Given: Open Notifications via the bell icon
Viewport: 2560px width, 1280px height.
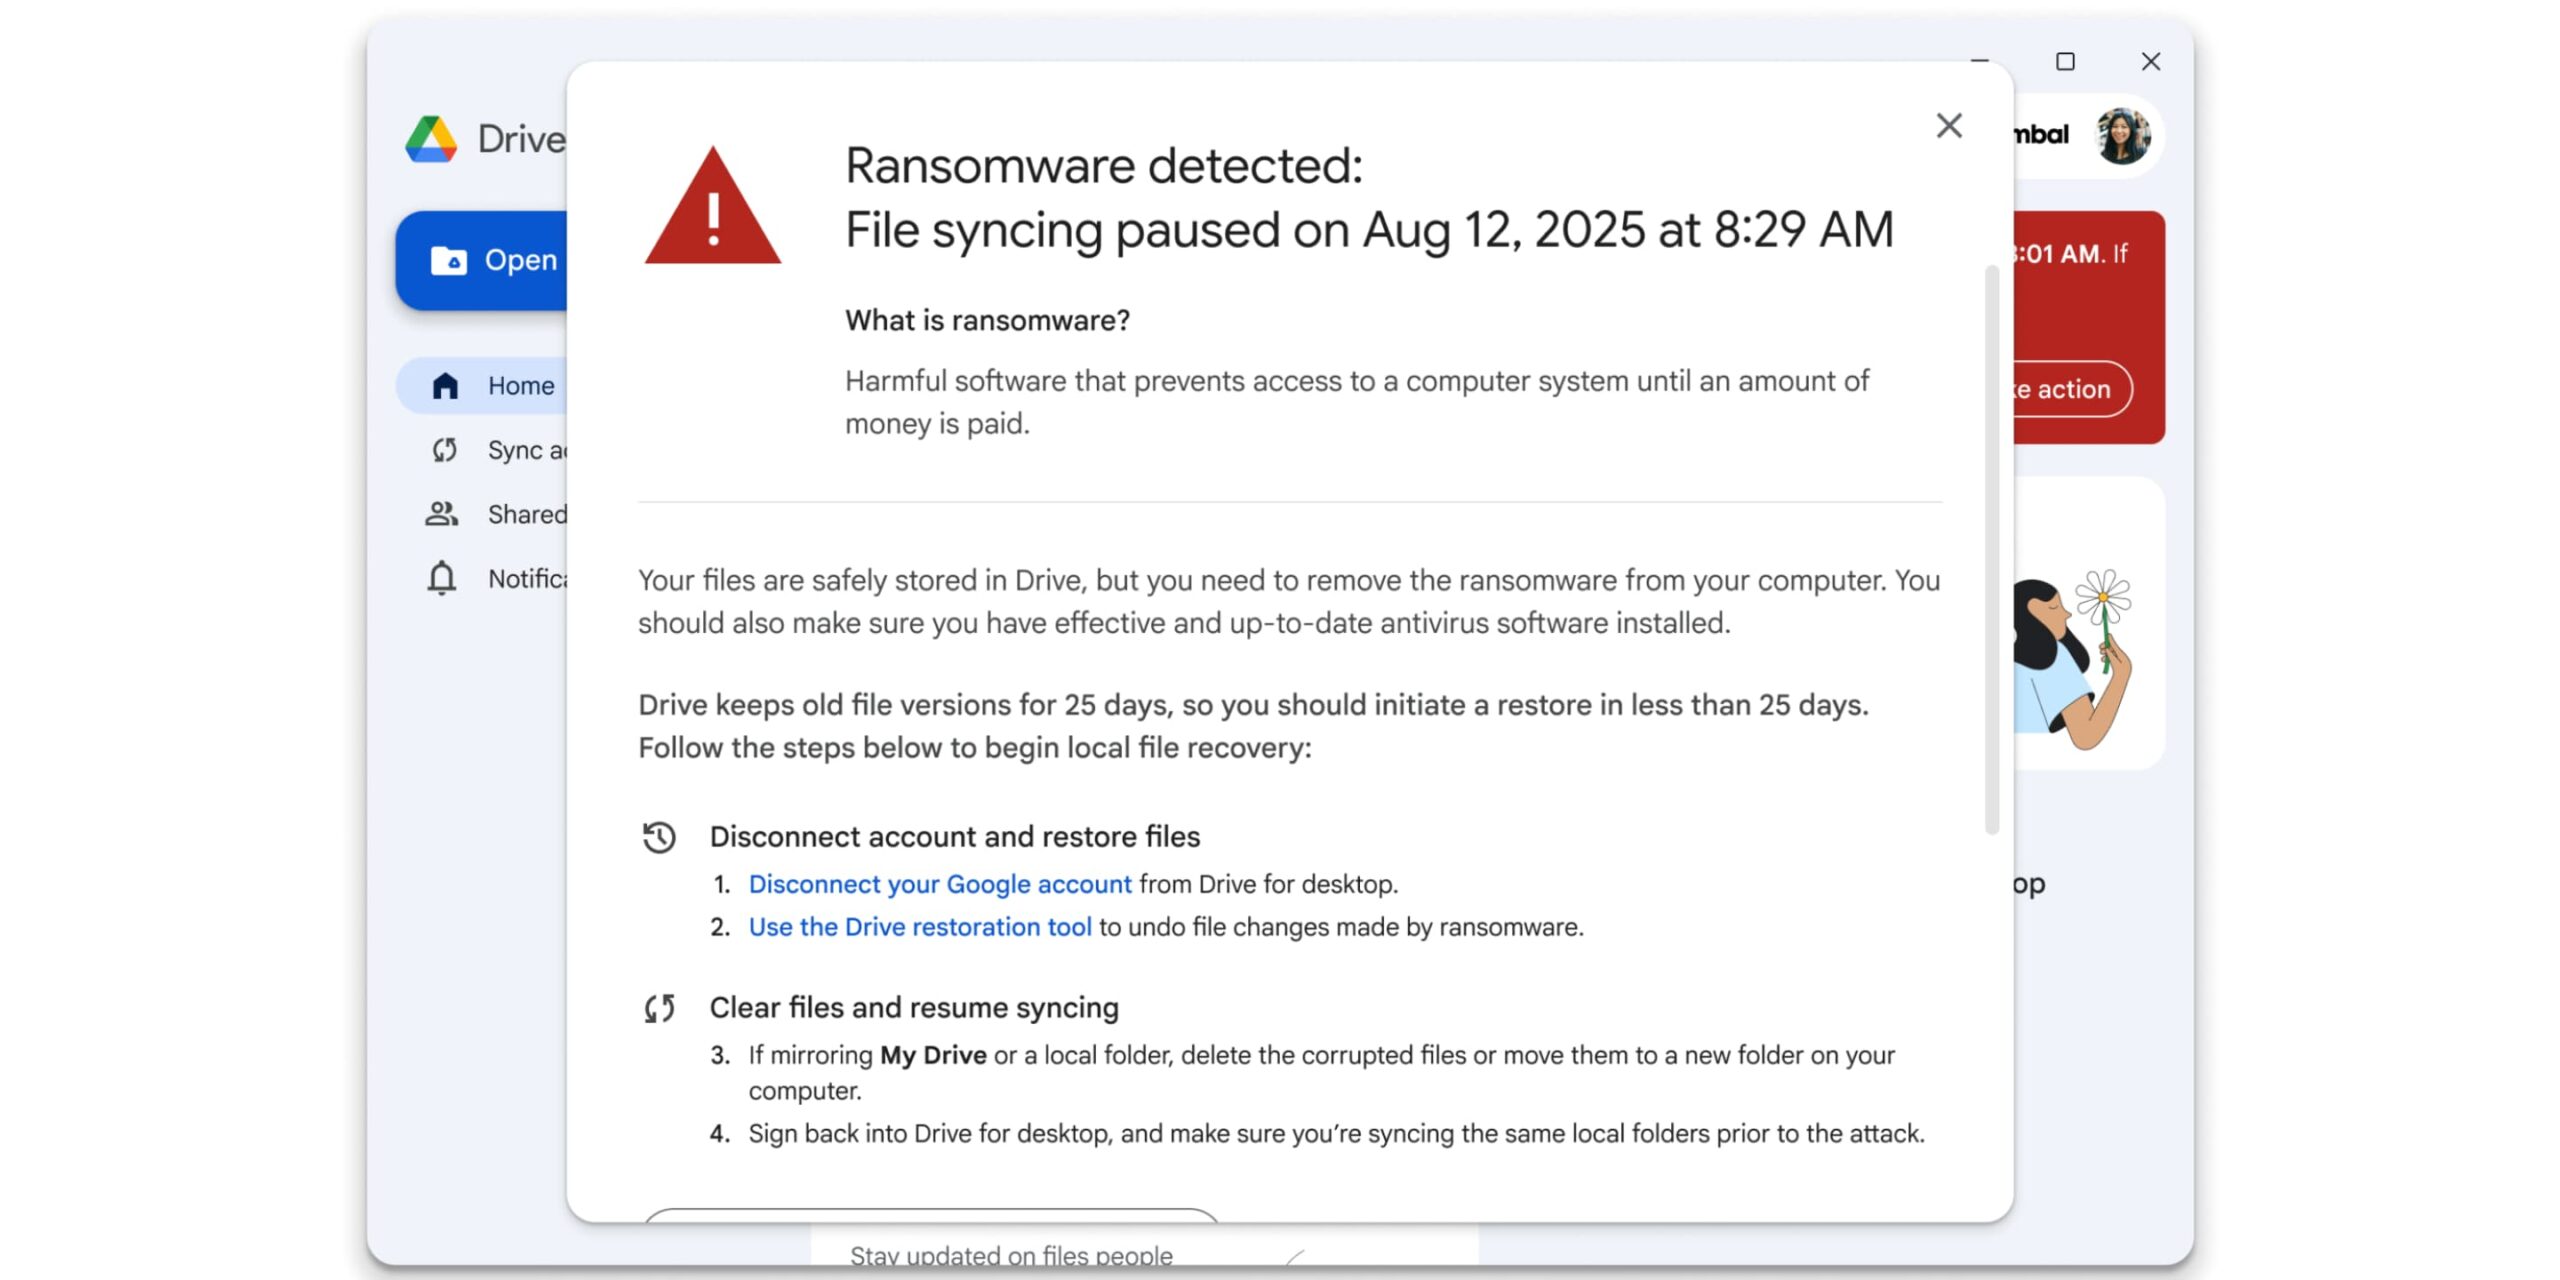Looking at the screenshot, I should tap(442, 578).
